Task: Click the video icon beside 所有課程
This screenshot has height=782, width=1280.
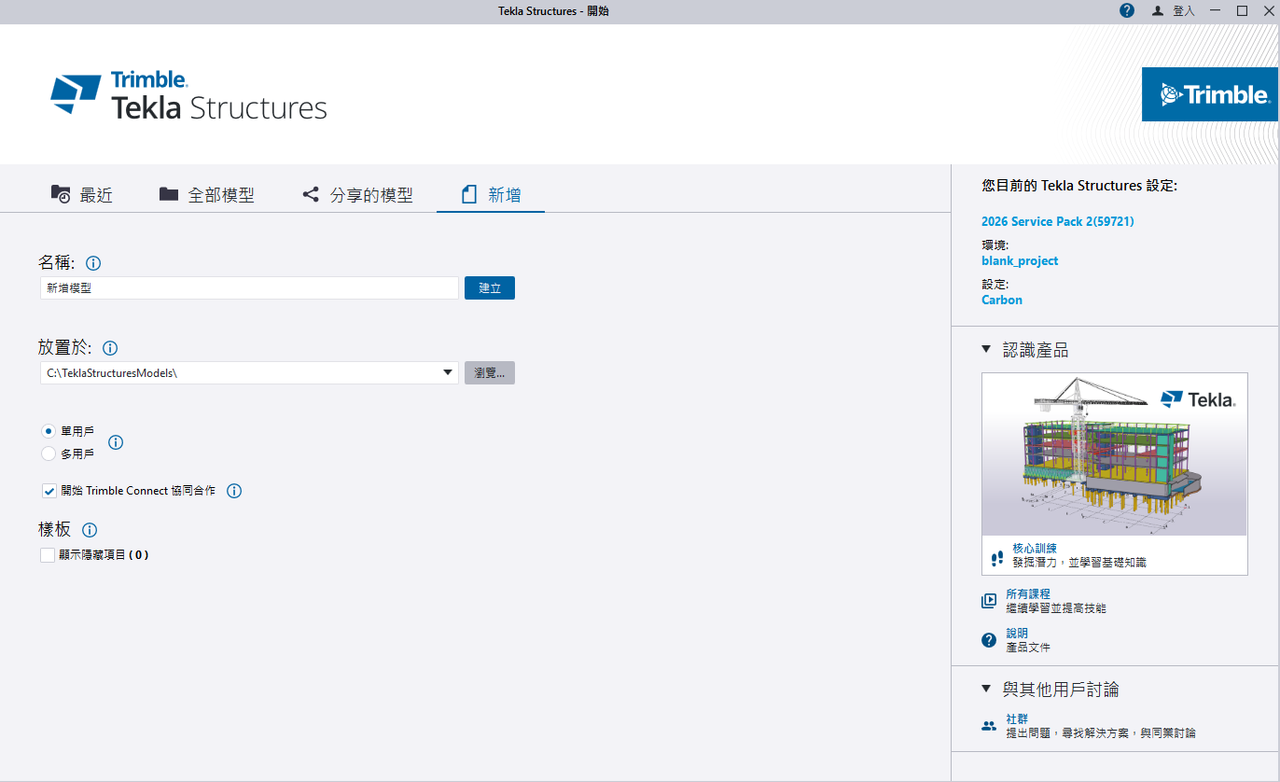Action: pyautogui.click(x=989, y=601)
